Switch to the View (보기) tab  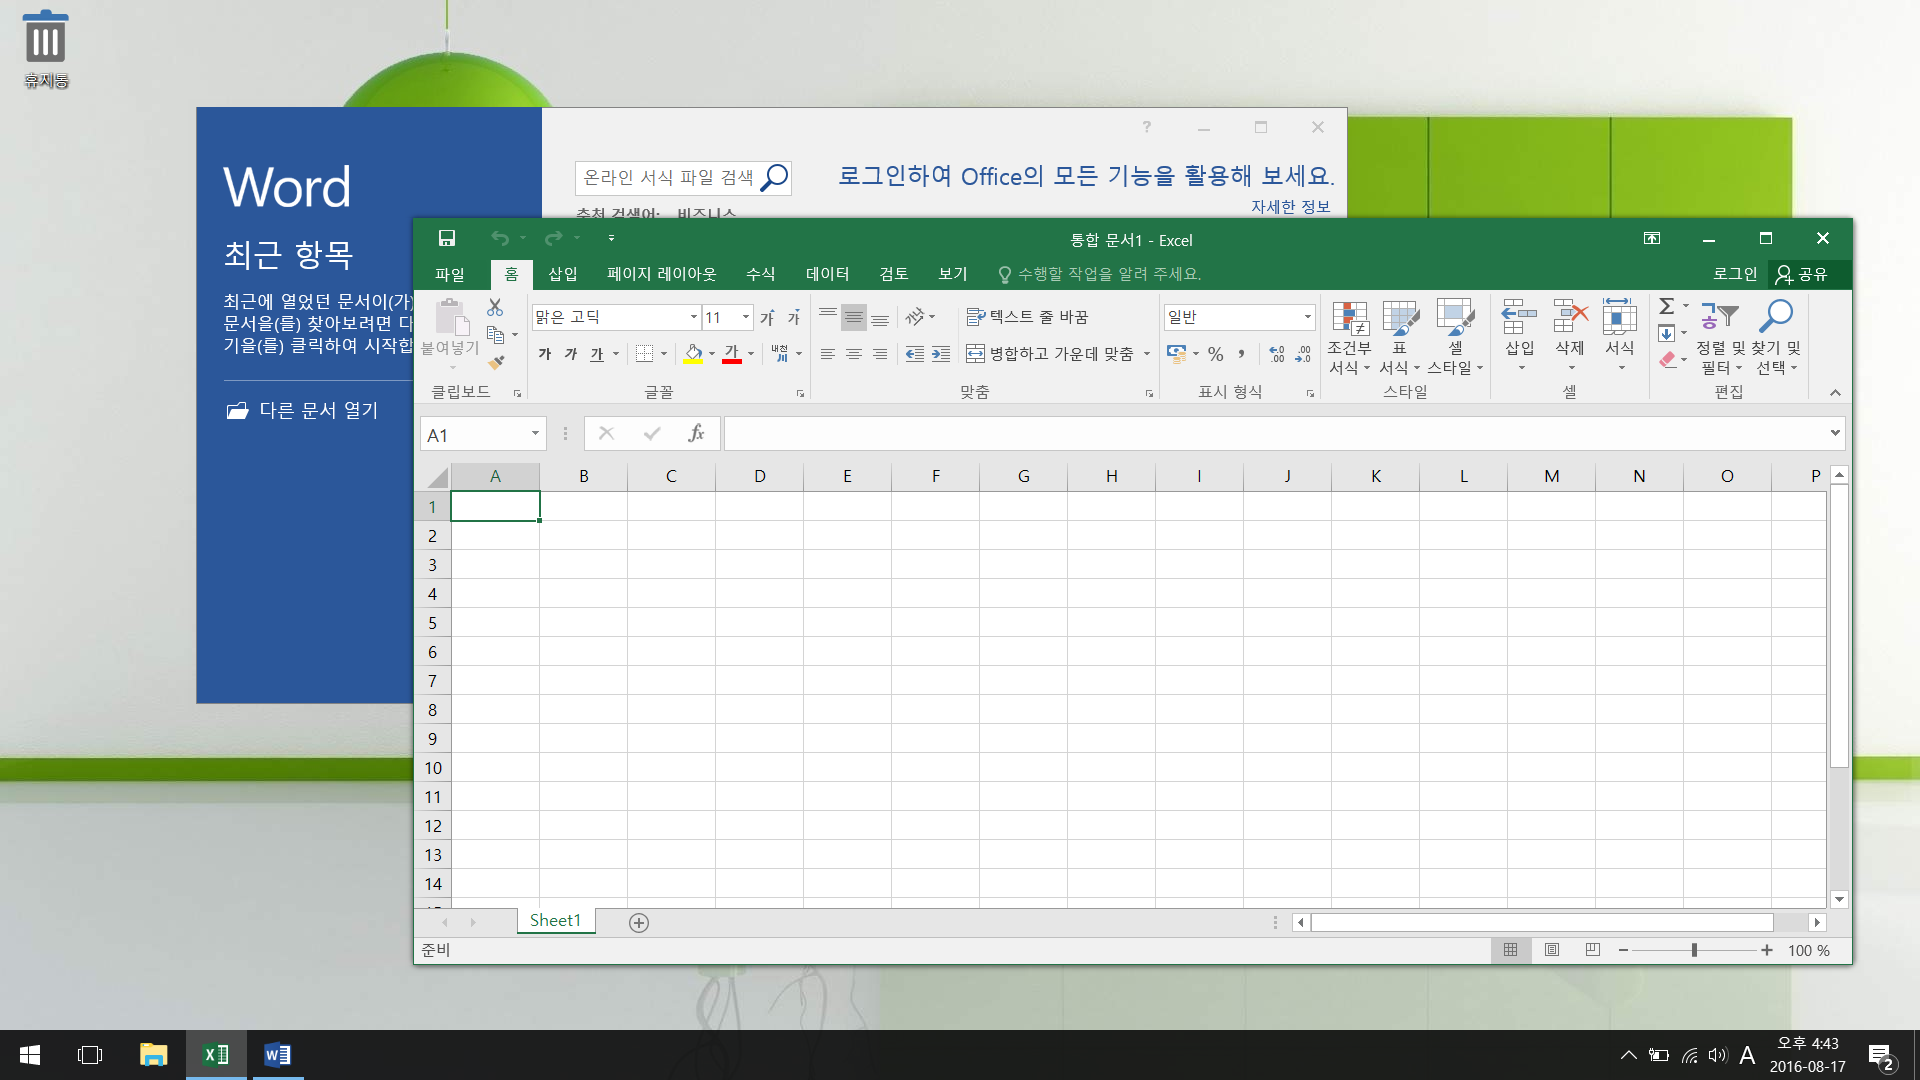click(953, 274)
